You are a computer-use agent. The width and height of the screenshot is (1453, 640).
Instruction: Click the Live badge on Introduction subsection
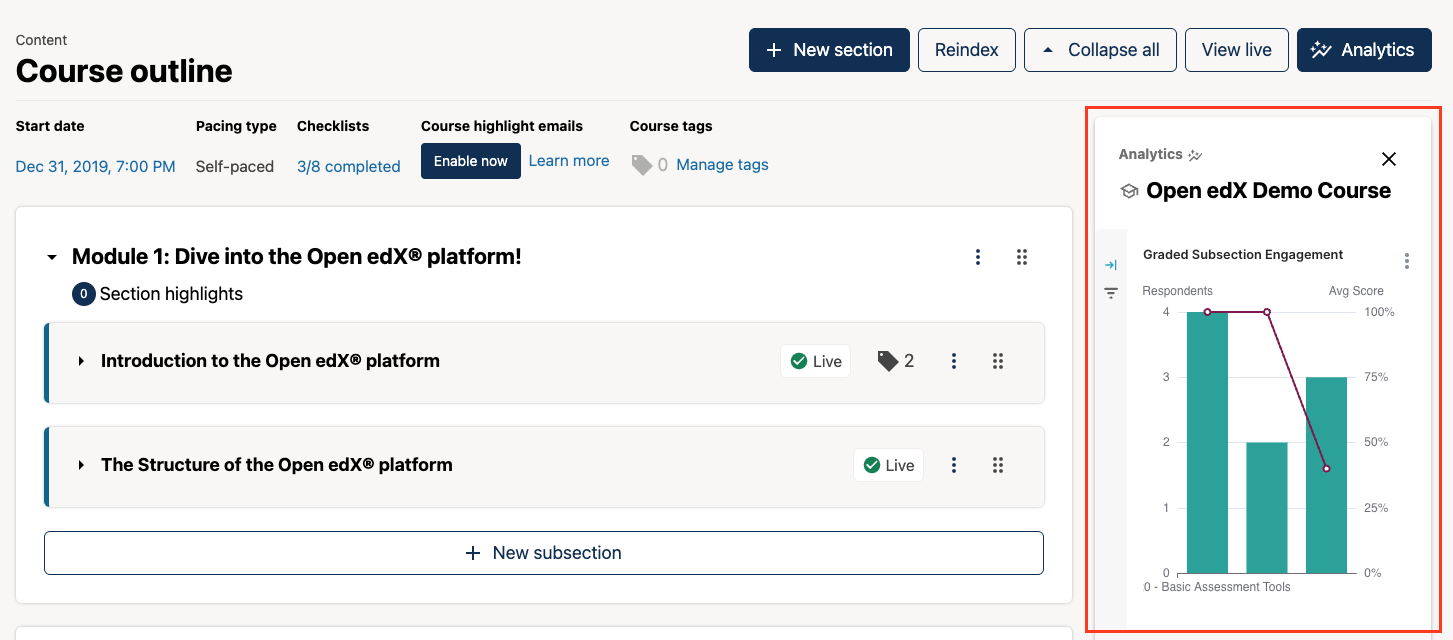point(815,361)
